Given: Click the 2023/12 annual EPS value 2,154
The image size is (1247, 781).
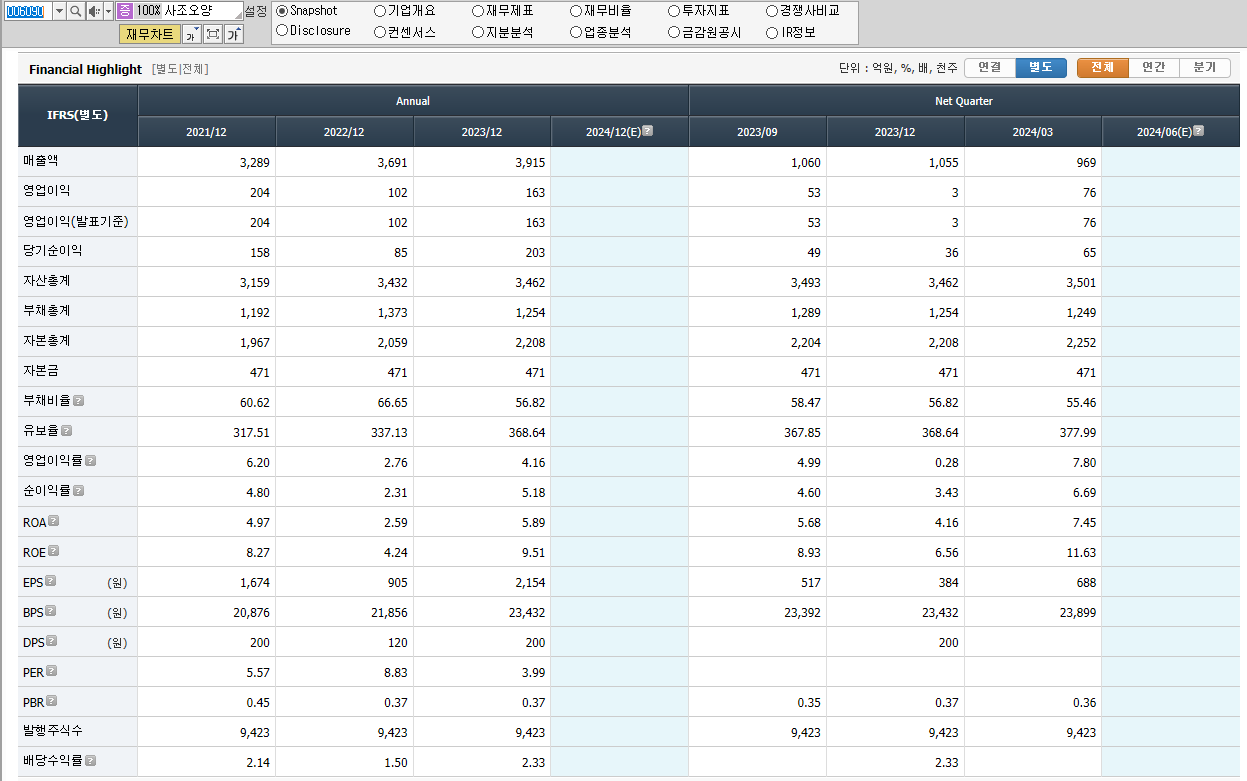Looking at the screenshot, I should (x=528, y=582).
